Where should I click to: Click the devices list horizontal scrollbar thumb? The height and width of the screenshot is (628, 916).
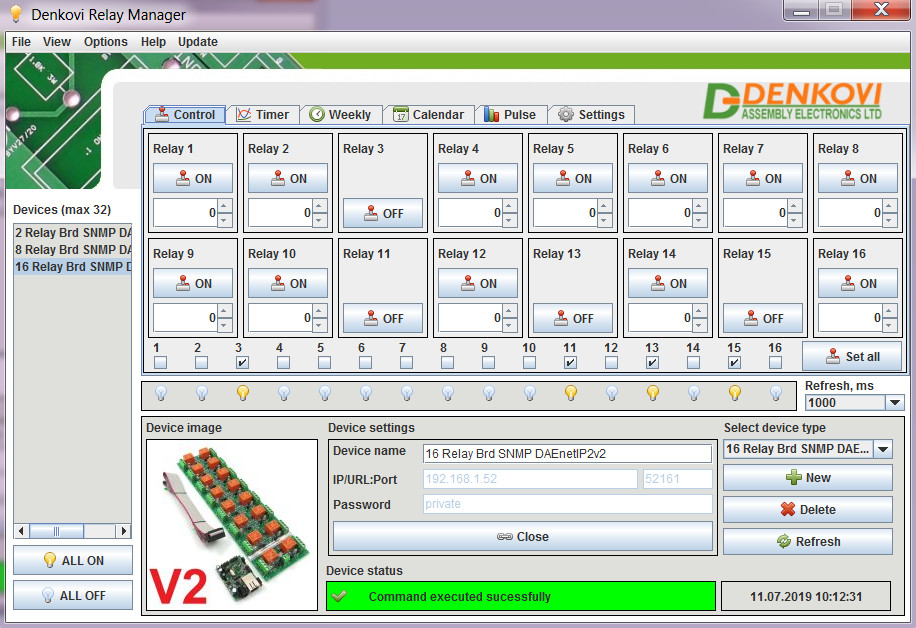coord(57,531)
